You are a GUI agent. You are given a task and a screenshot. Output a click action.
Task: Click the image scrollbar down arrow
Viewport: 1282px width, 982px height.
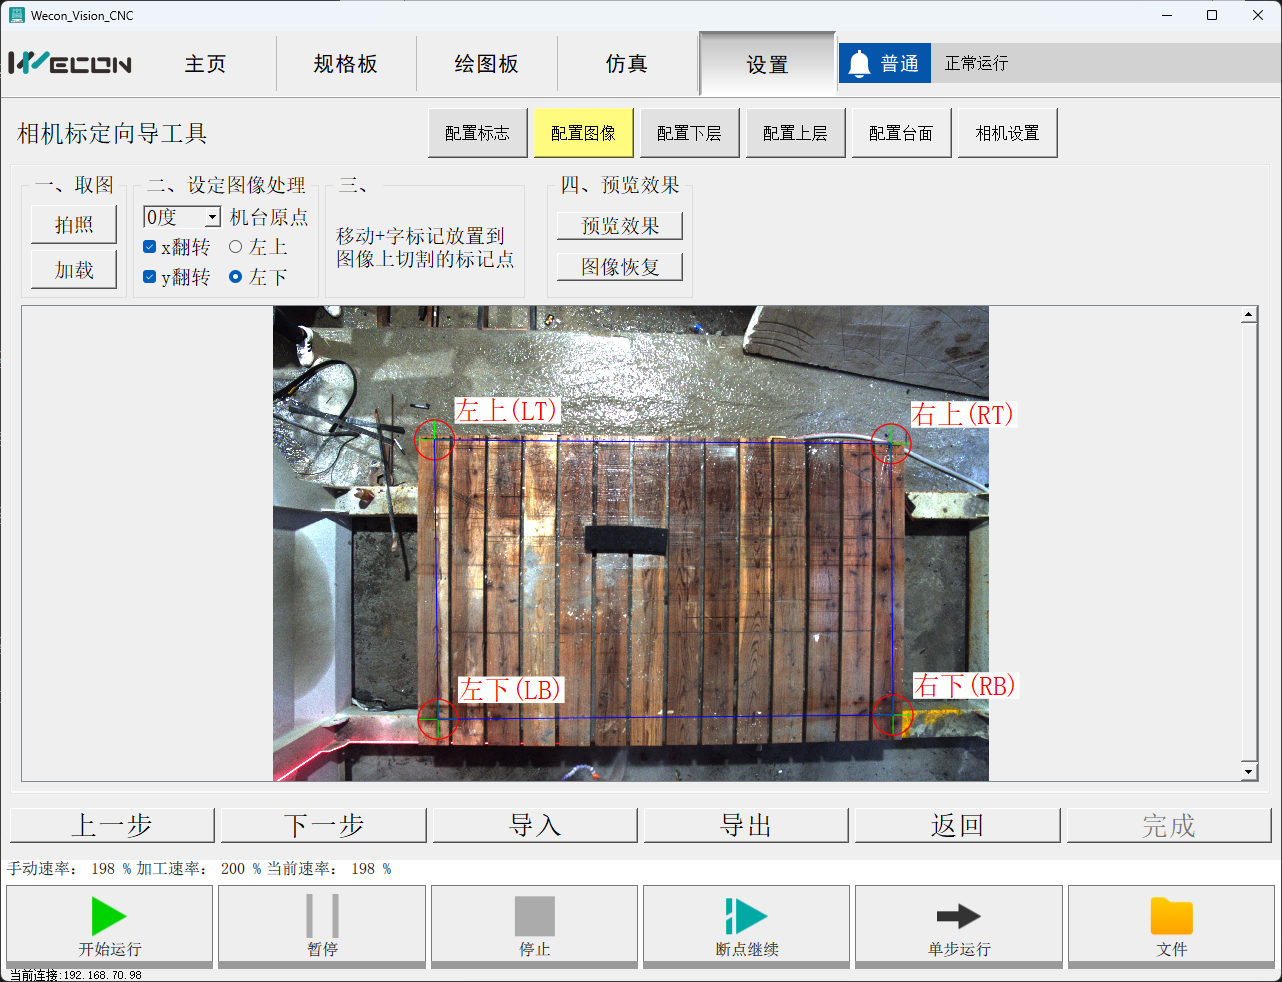[x=1248, y=771]
